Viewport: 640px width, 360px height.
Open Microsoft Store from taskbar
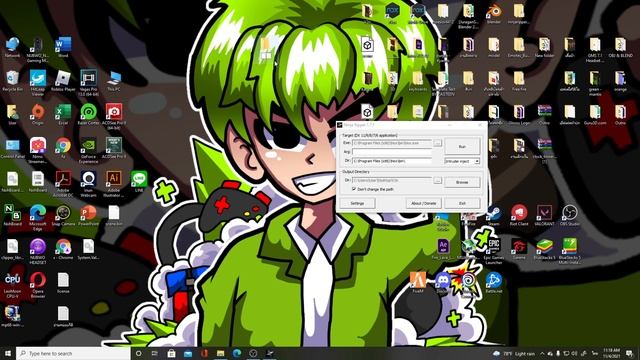(x=171, y=353)
